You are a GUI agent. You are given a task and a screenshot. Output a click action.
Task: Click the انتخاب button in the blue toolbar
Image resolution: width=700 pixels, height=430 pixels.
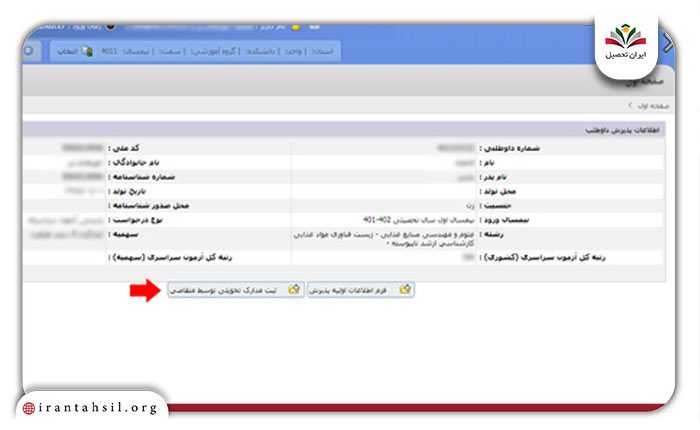[x=67, y=51]
